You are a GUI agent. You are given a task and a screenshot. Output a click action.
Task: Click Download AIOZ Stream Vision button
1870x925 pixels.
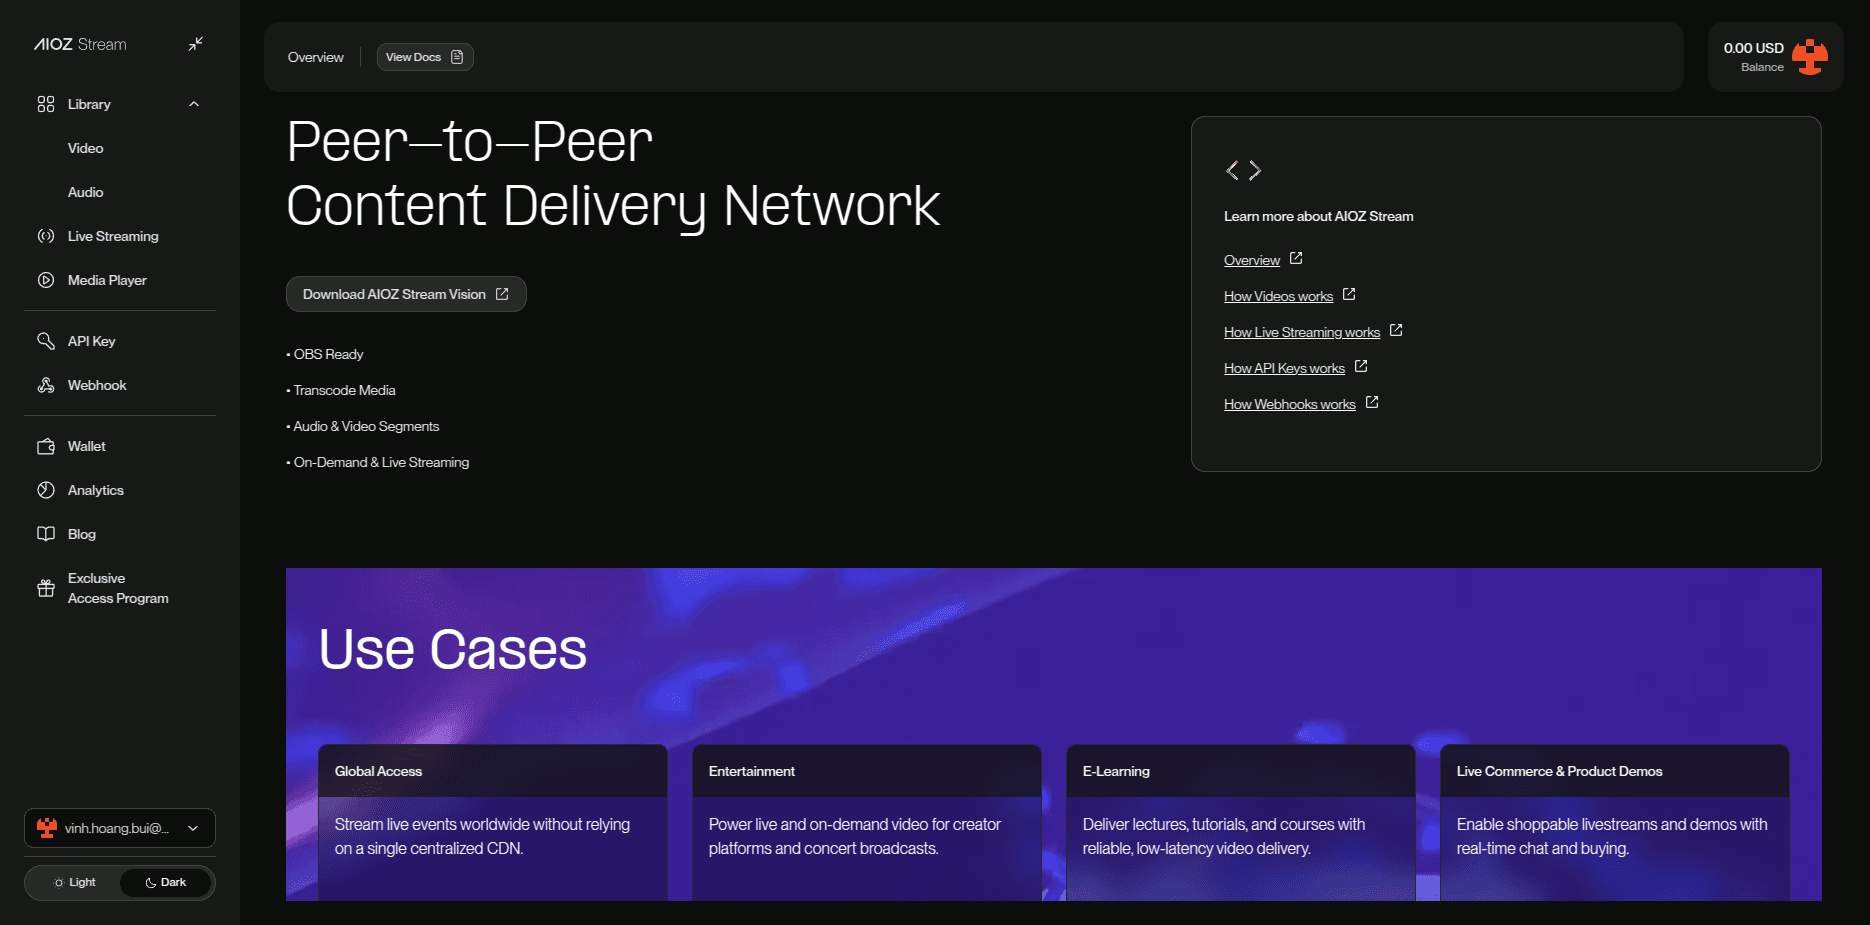tap(406, 294)
